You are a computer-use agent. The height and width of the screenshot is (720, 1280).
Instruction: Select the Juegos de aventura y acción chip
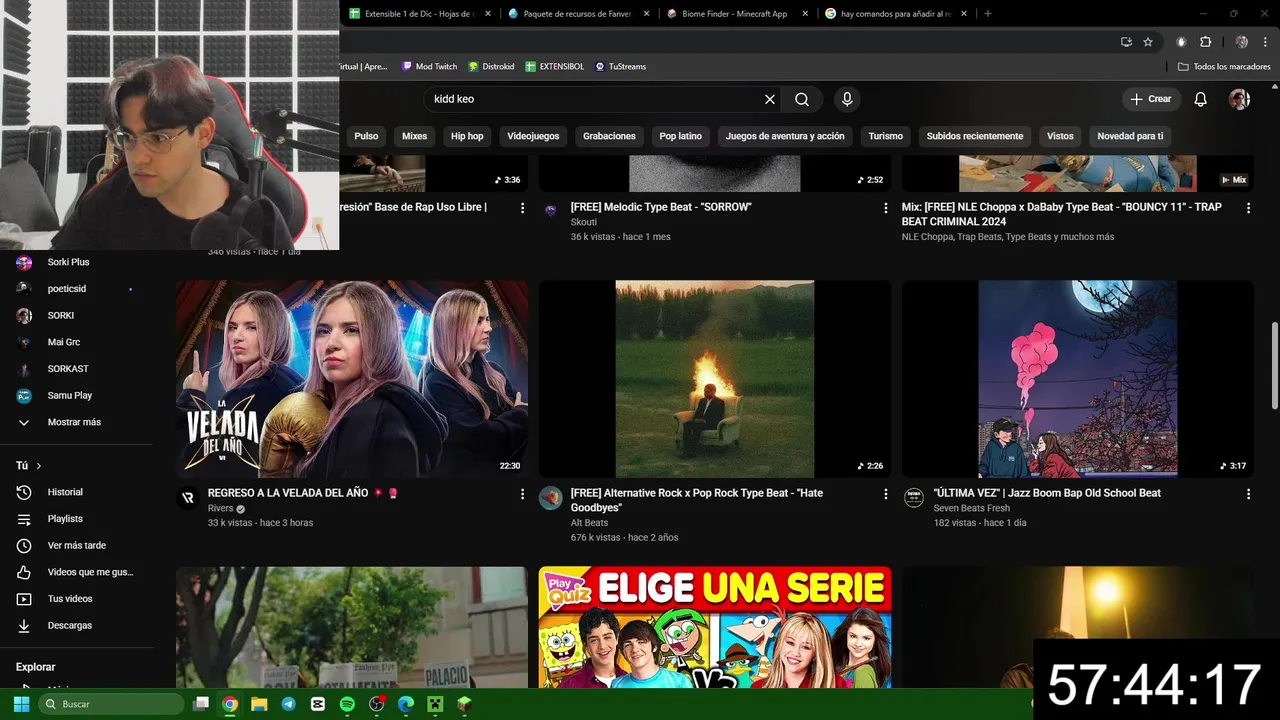coord(785,136)
